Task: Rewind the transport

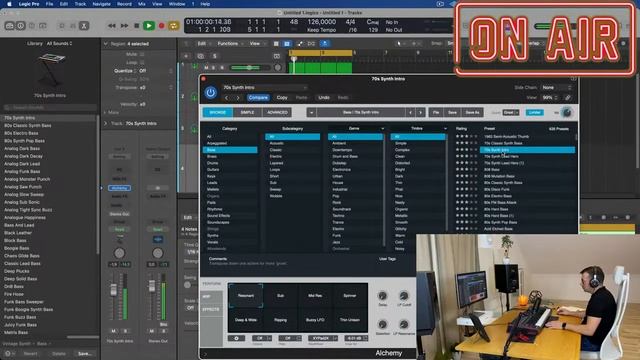Action: click(111, 26)
